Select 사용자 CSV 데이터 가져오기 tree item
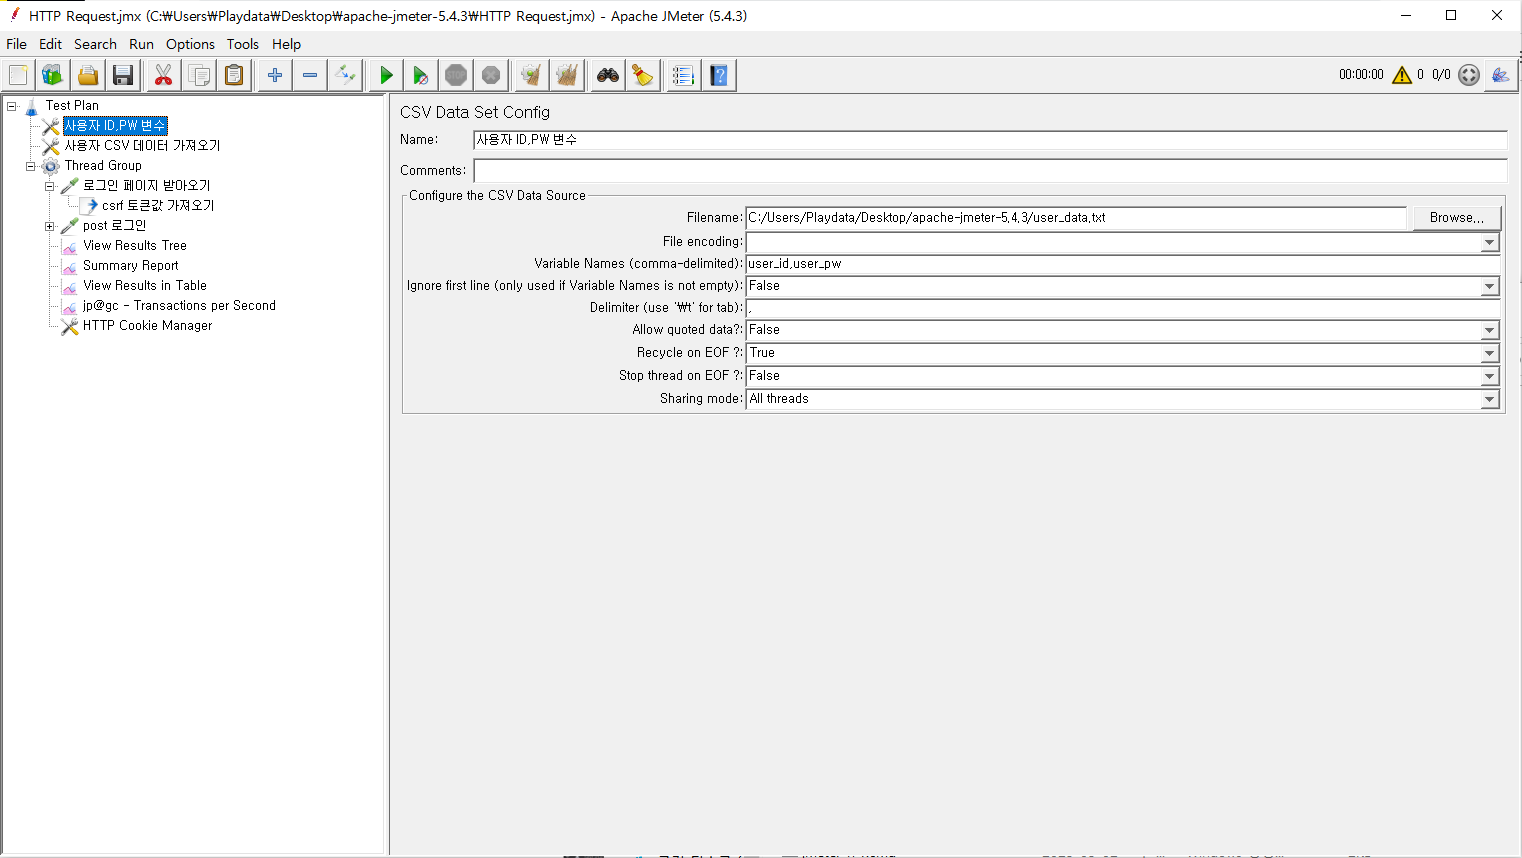The height and width of the screenshot is (858, 1522). tap(142, 146)
